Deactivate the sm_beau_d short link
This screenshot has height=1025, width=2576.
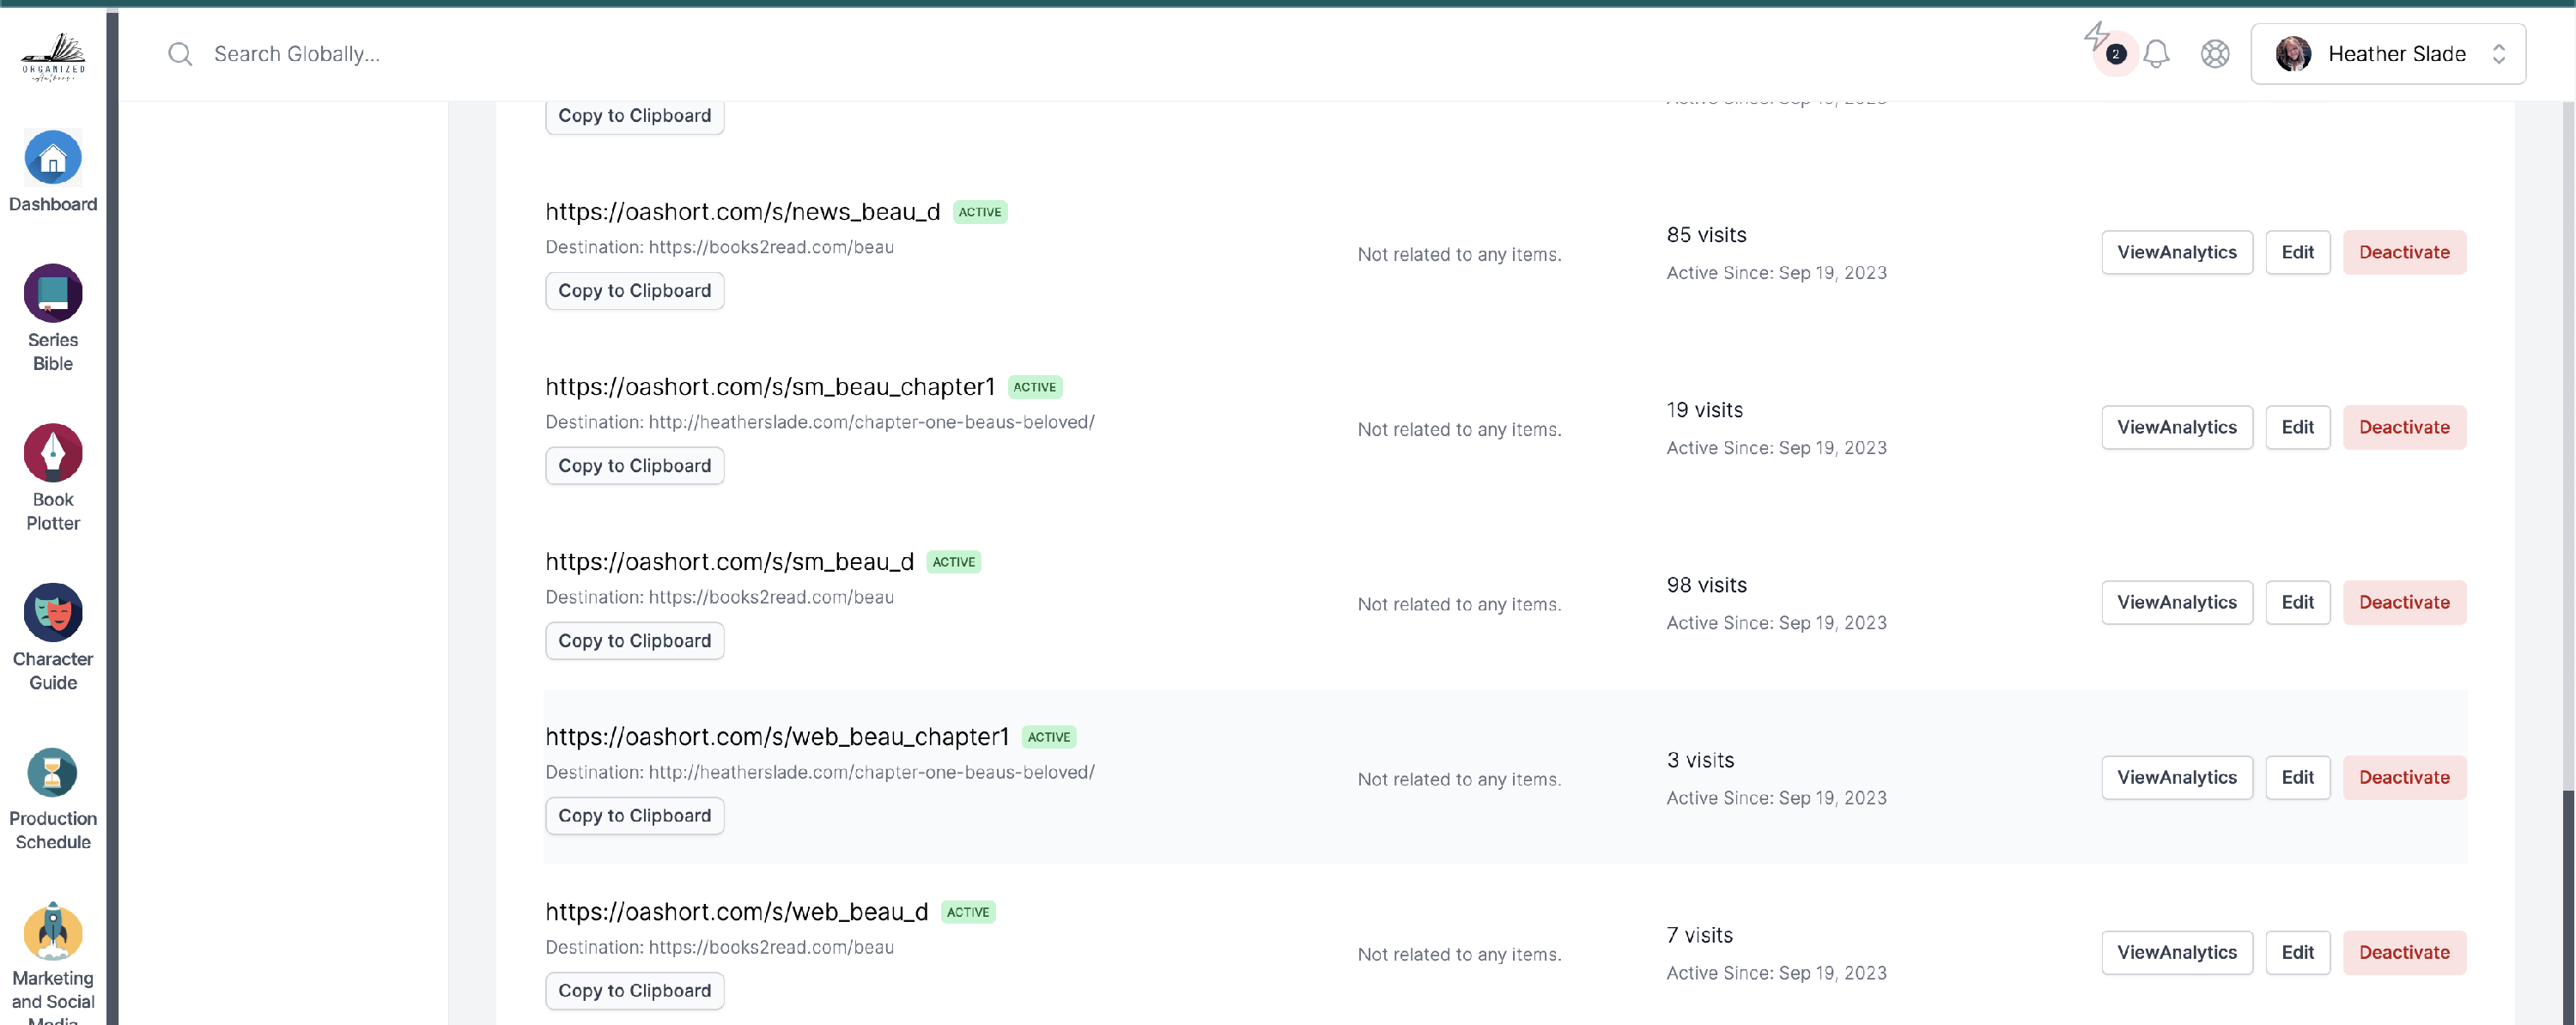[x=2404, y=602]
